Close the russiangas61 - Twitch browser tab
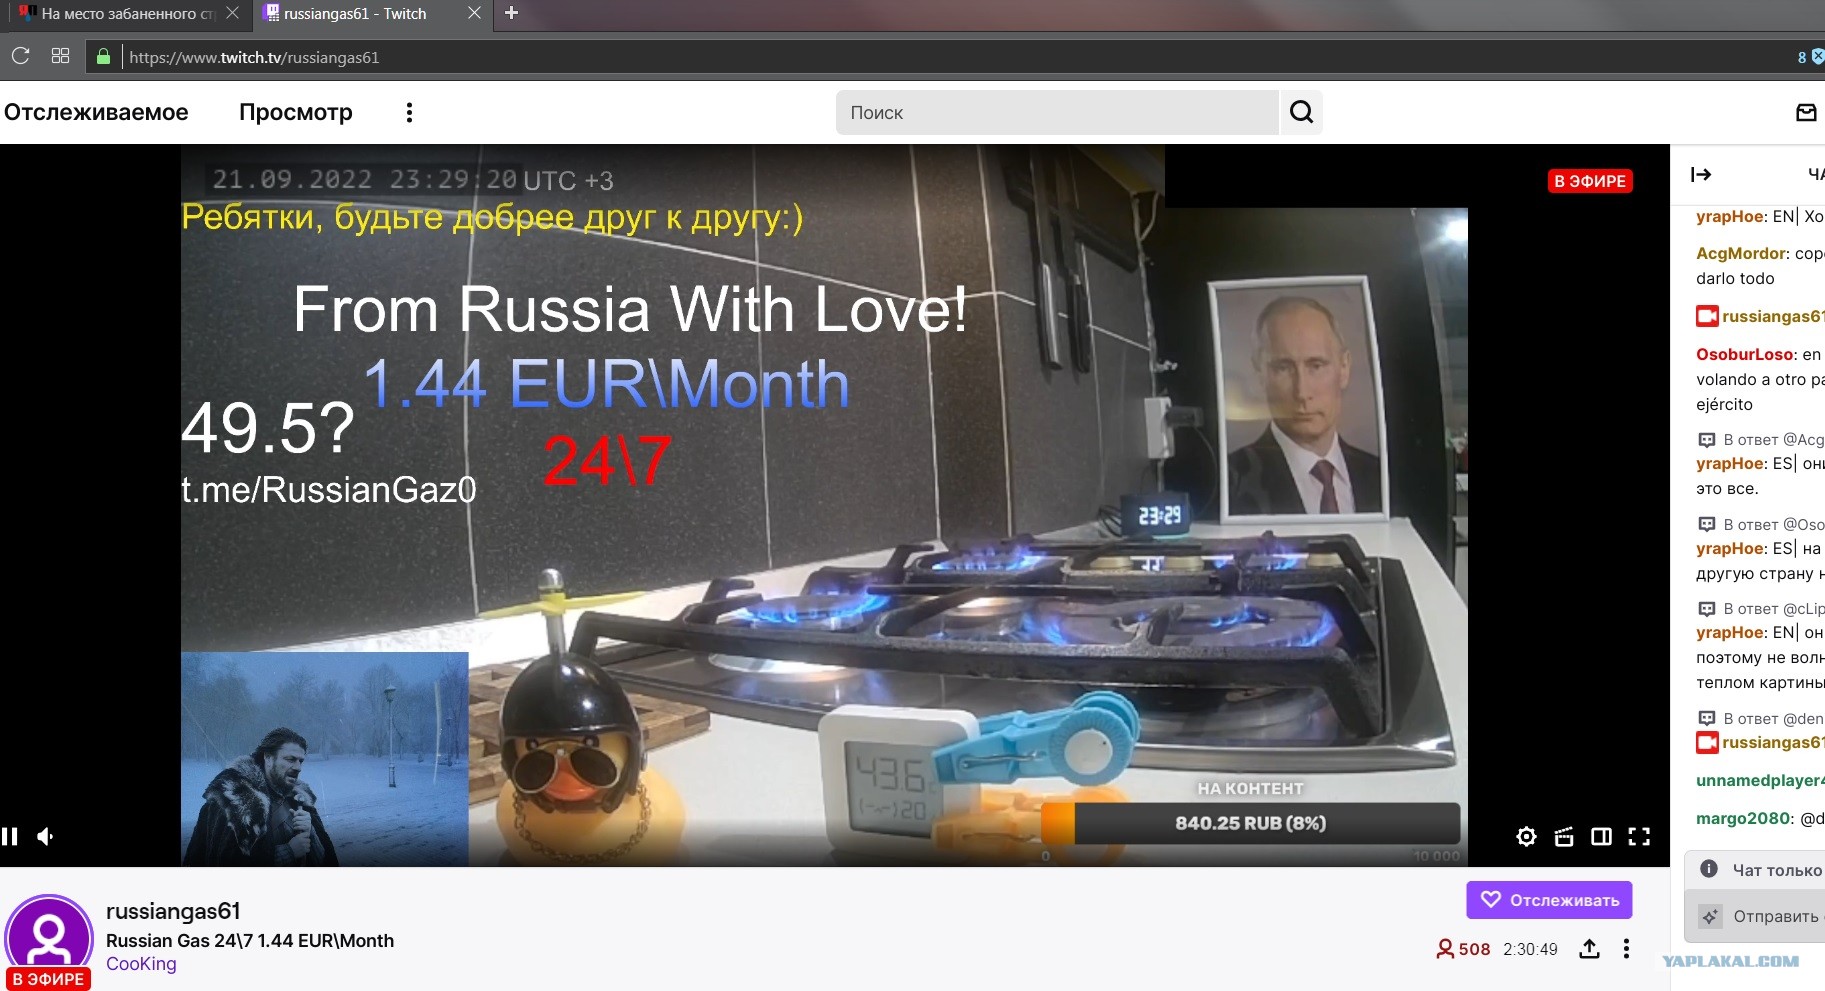 (x=474, y=13)
